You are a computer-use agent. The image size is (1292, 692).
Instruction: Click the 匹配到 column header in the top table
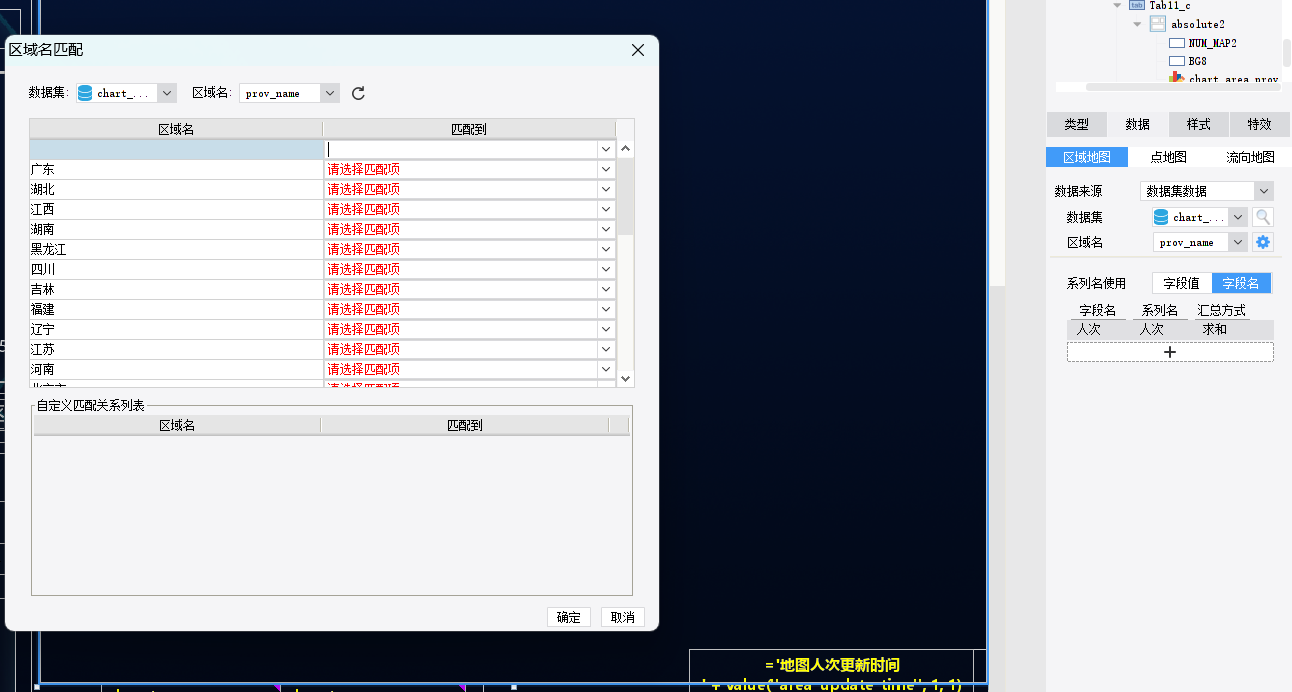click(x=469, y=129)
